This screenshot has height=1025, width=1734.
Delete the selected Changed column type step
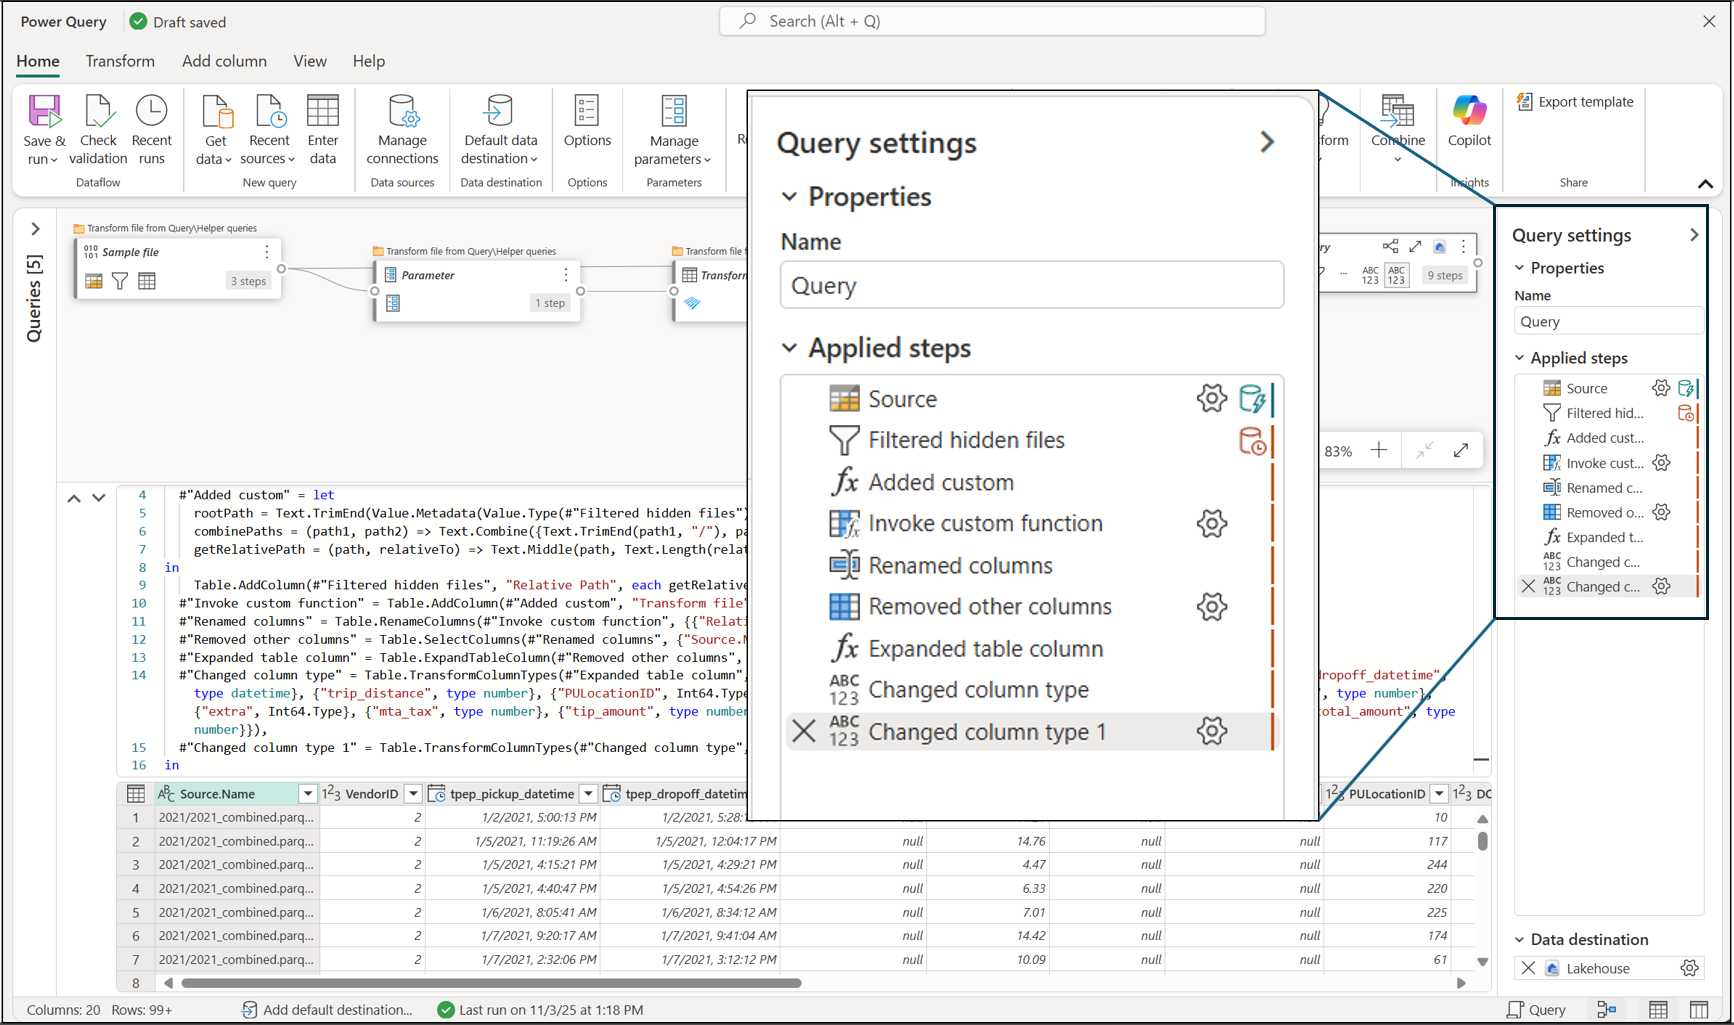pos(1528,587)
